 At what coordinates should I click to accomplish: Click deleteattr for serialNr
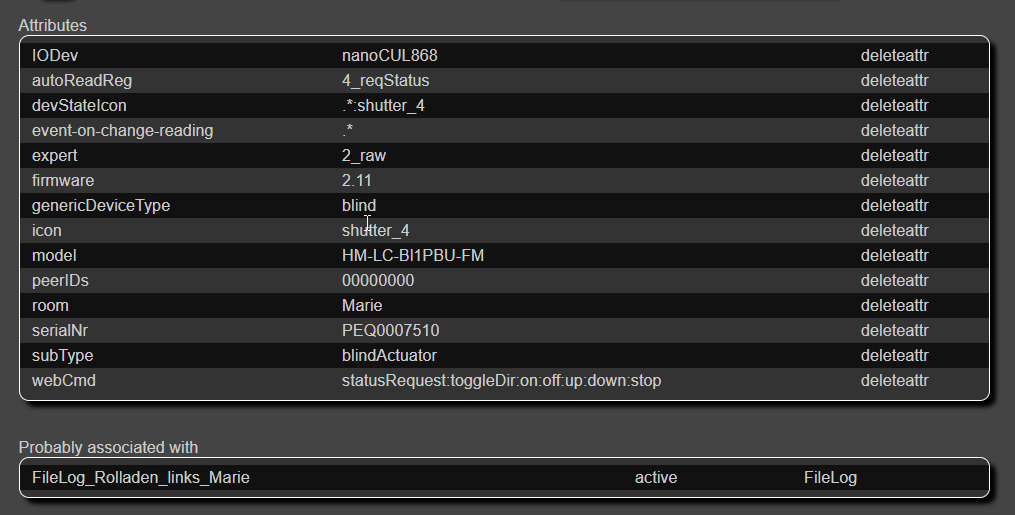click(895, 331)
